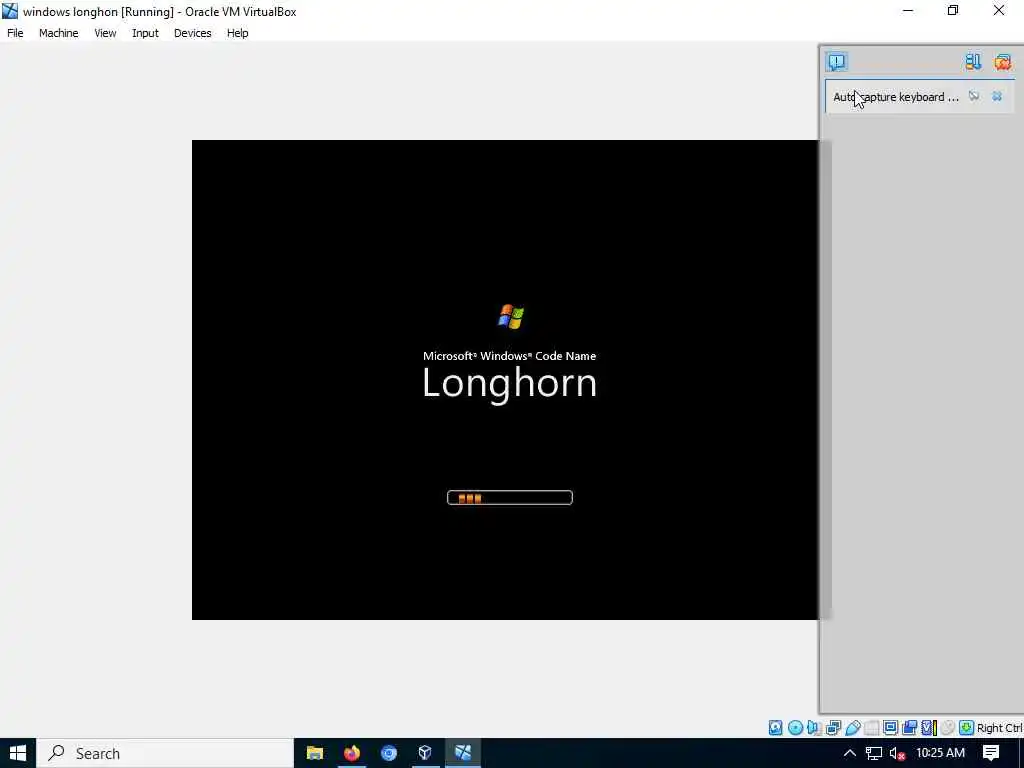Viewport: 1024px width, 768px height.
Task: Click the hard disk activity status icon
Action: point(775,728)
